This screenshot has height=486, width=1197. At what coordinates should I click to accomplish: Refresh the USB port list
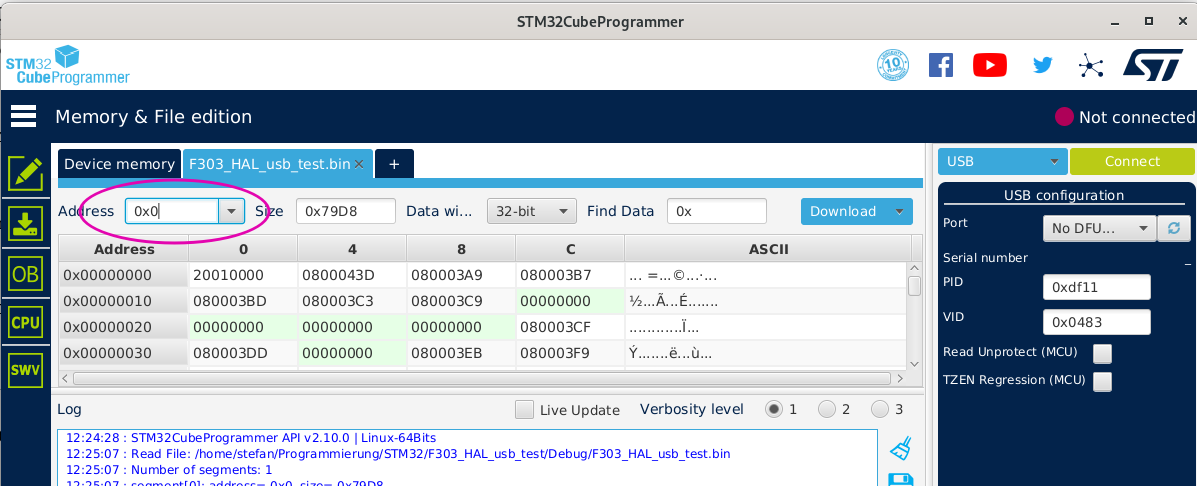point(1173,227)
